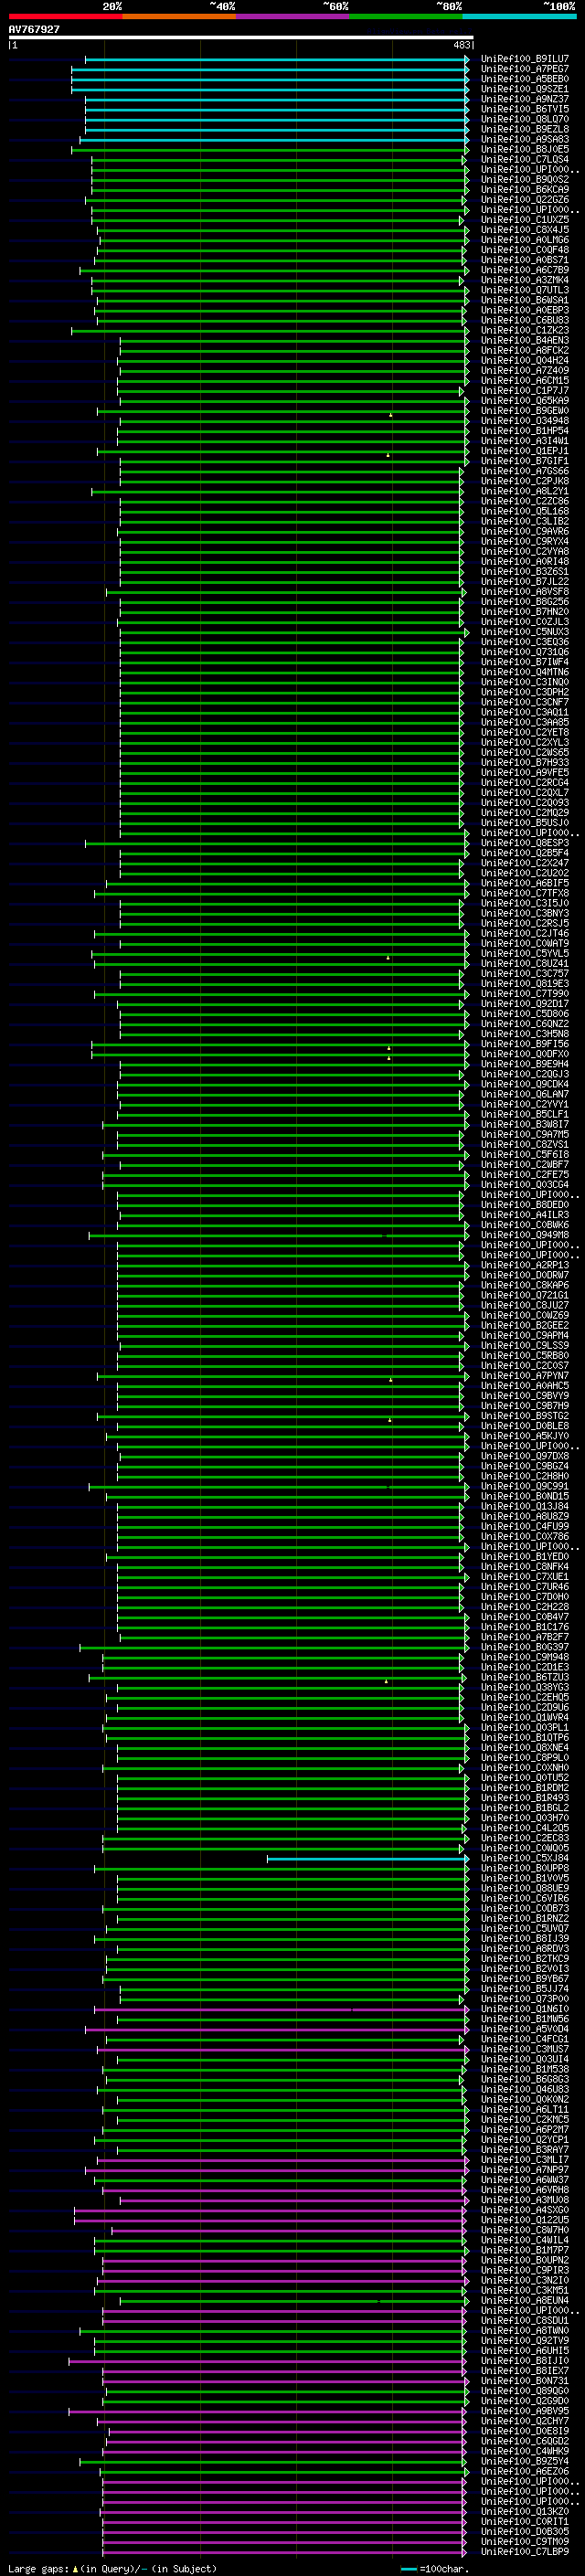This screenshot has width=585, height=2576.
Task: Select the UniRef100_Q22GZ6 label
Action: tap(524, 200)
